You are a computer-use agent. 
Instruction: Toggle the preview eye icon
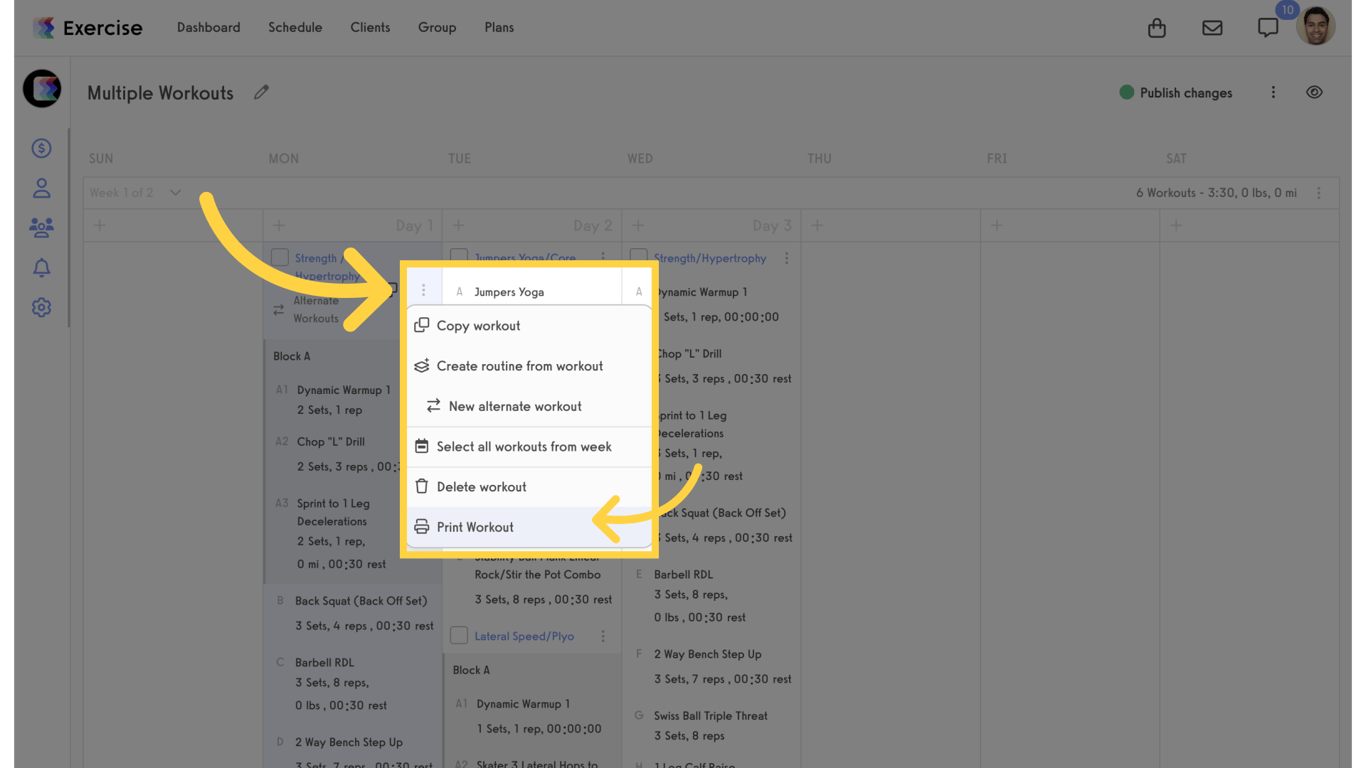pyautogui.click(x=1314, y=92)
